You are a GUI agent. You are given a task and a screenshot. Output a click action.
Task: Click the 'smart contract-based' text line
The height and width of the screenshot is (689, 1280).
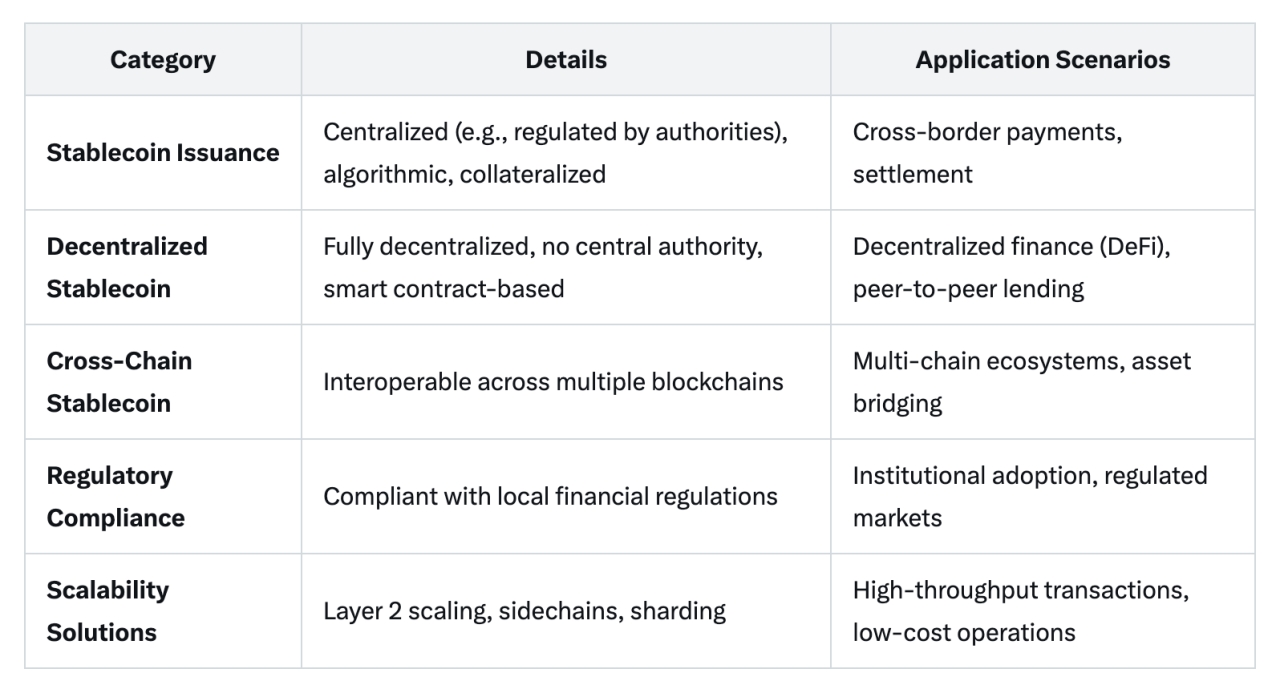443,289
